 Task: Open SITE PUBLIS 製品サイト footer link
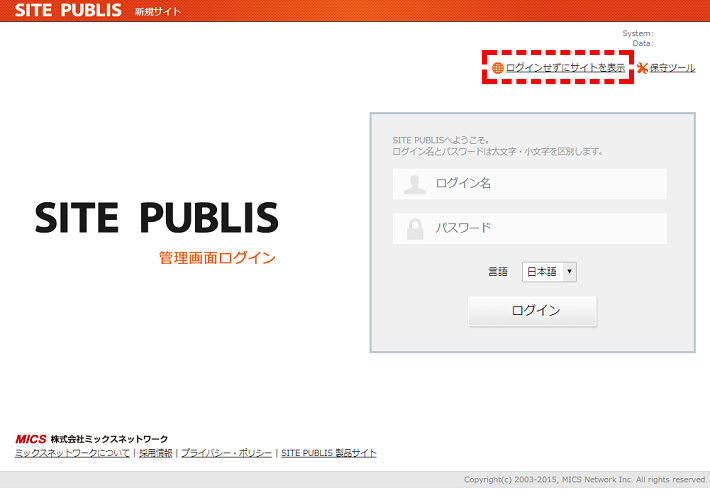[x=329, y=453]
